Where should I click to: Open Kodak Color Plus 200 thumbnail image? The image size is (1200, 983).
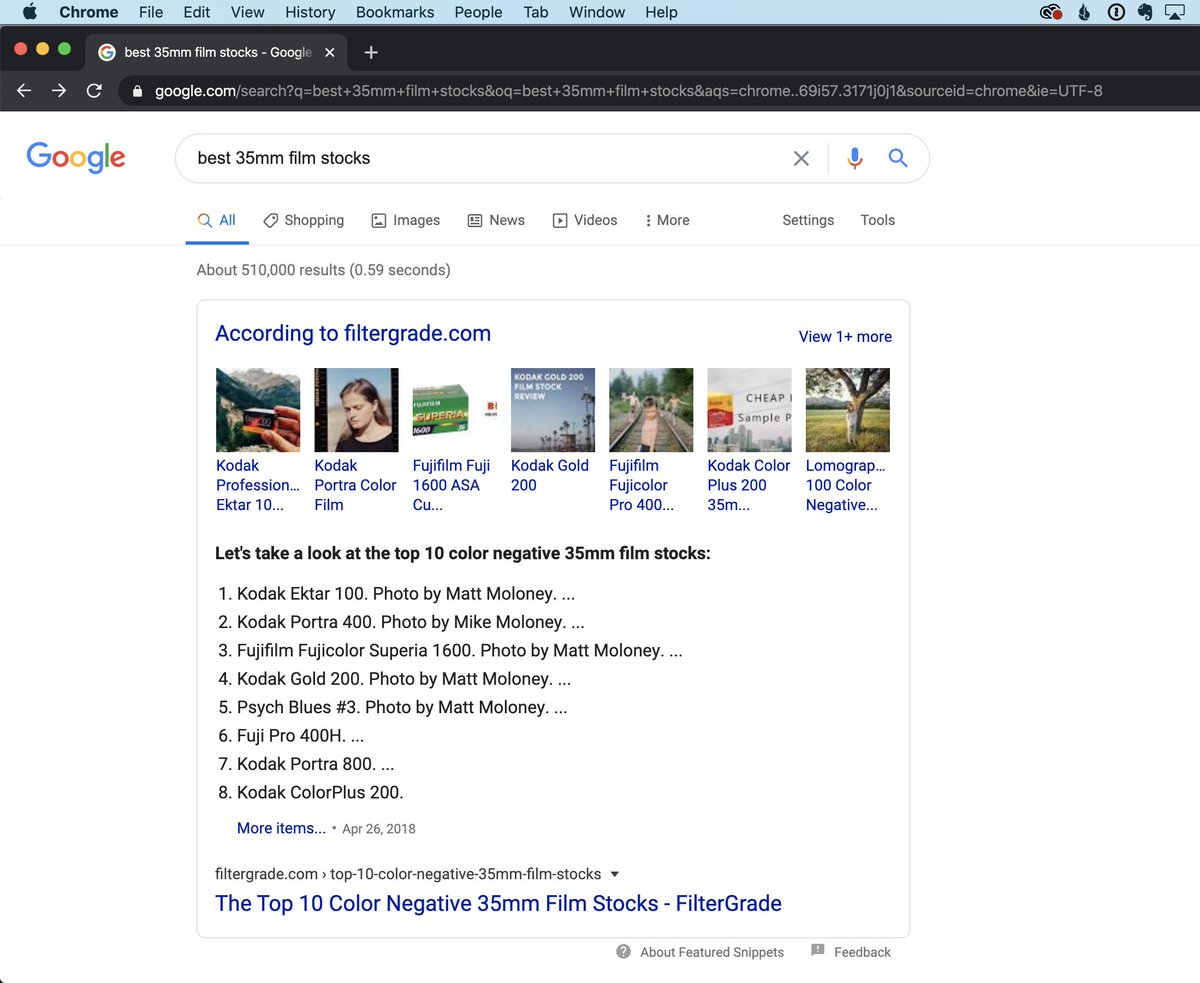(x=749, y=410)
